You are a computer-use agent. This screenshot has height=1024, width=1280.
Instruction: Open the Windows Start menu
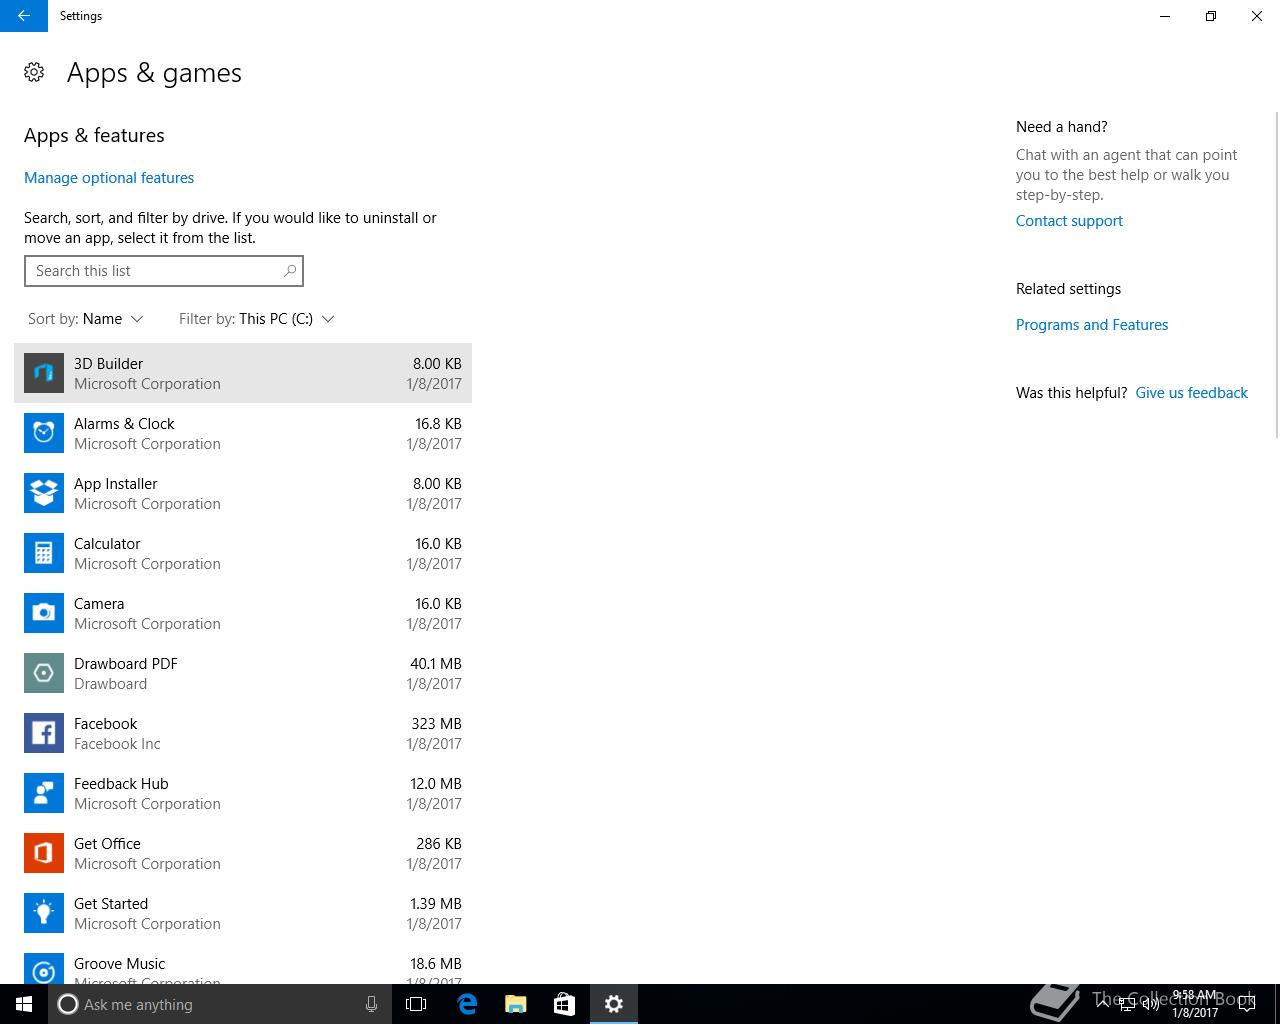(24, 1004)
